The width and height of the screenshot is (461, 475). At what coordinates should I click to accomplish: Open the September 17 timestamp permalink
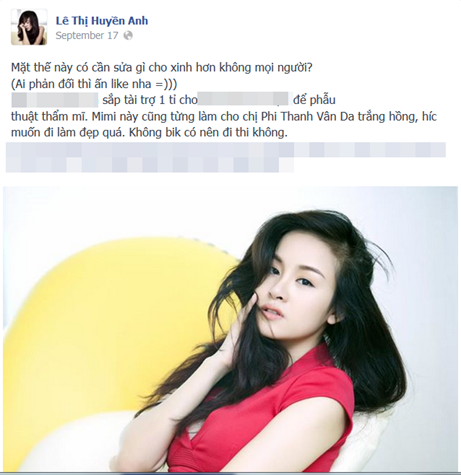[87, 36]
